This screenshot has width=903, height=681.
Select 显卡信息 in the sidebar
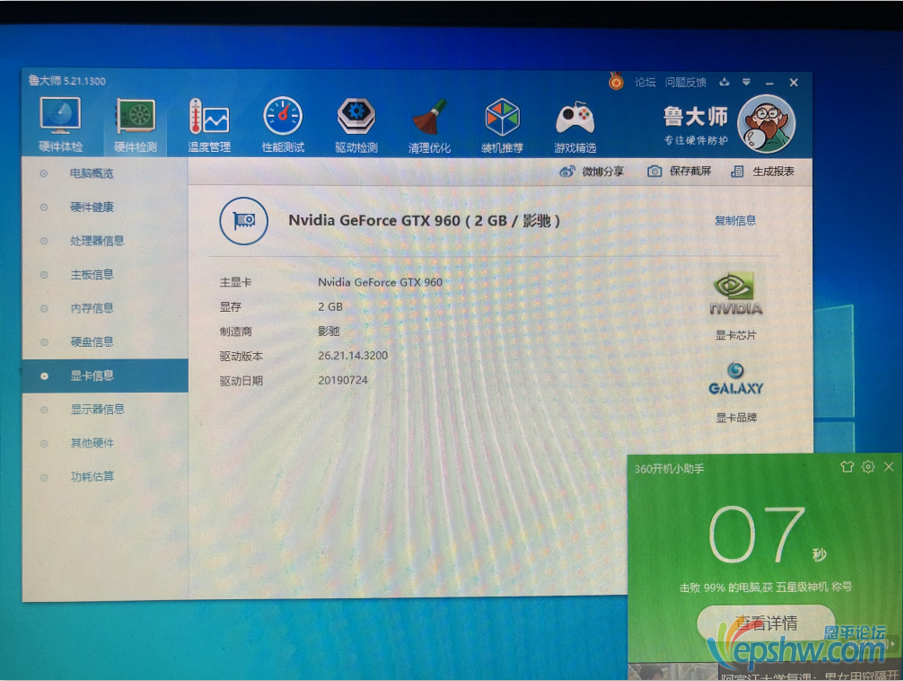[x=105, y=376]
